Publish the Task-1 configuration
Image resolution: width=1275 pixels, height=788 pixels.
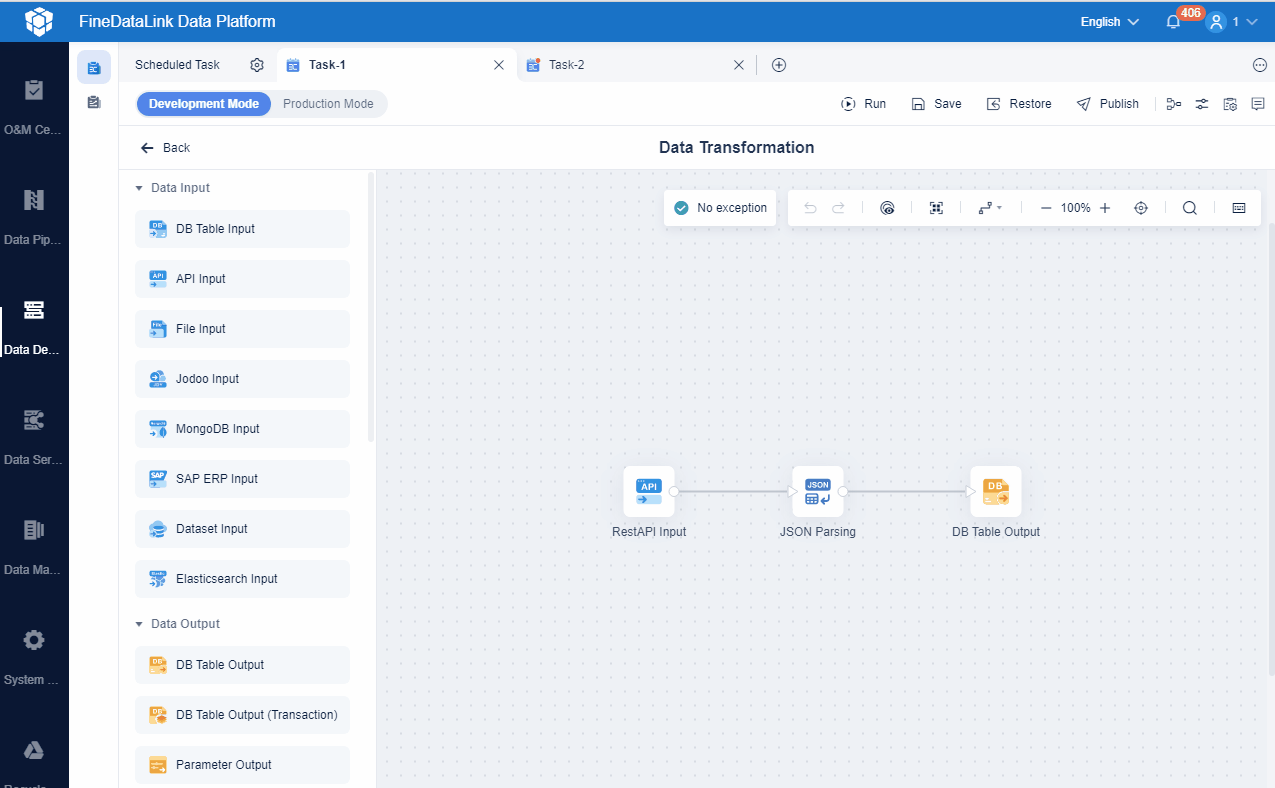[x=1108, y=103]
